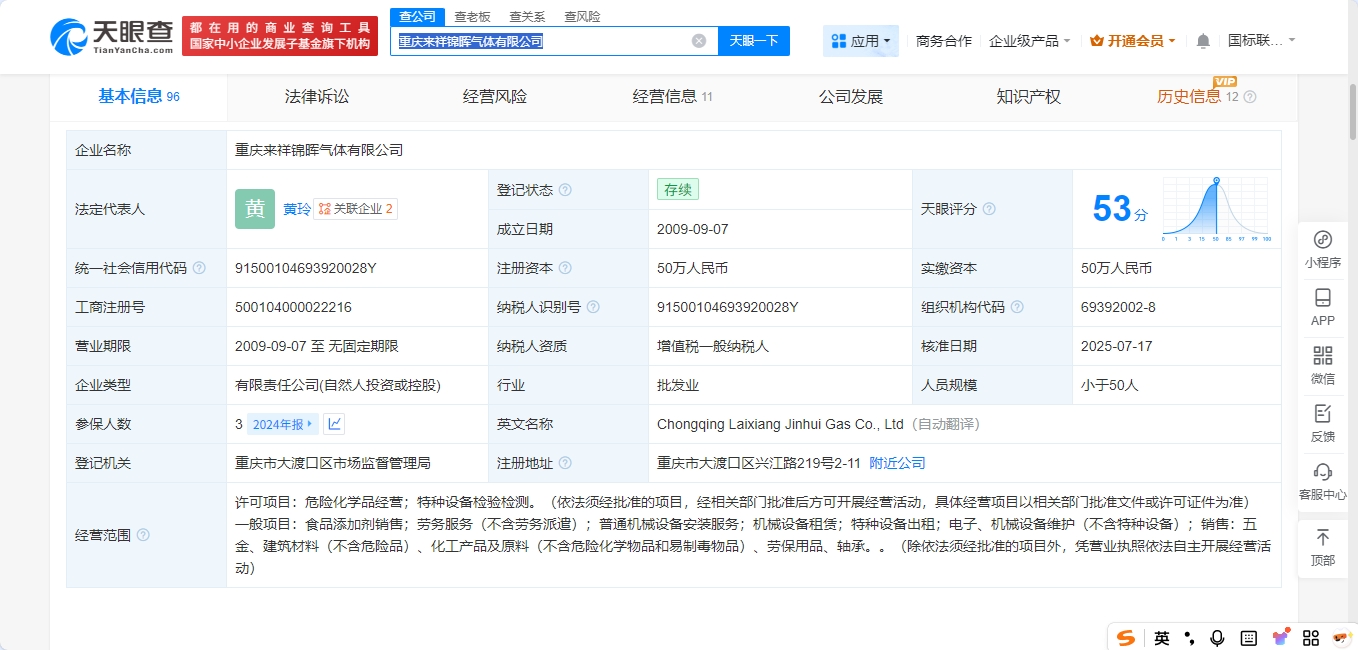
Task: Expand the 企业级产品 dropdown
Action: [x=1029, y=41]
